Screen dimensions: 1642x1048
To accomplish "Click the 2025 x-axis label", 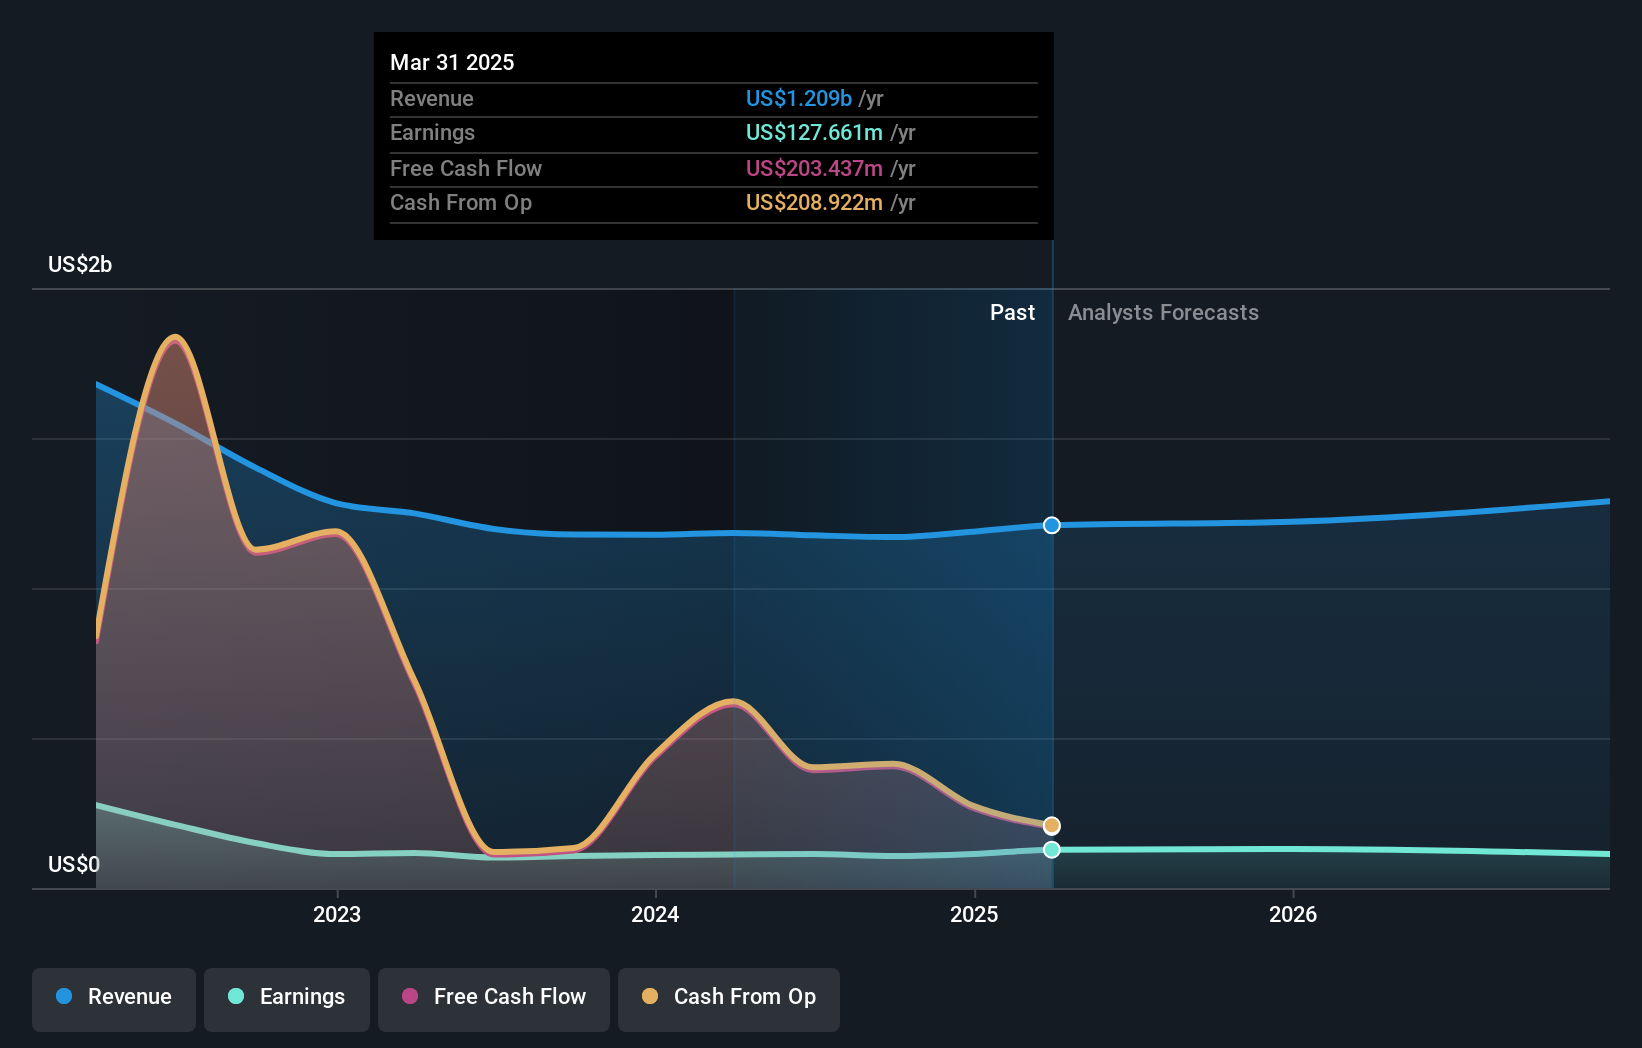I will click(974, 914).
